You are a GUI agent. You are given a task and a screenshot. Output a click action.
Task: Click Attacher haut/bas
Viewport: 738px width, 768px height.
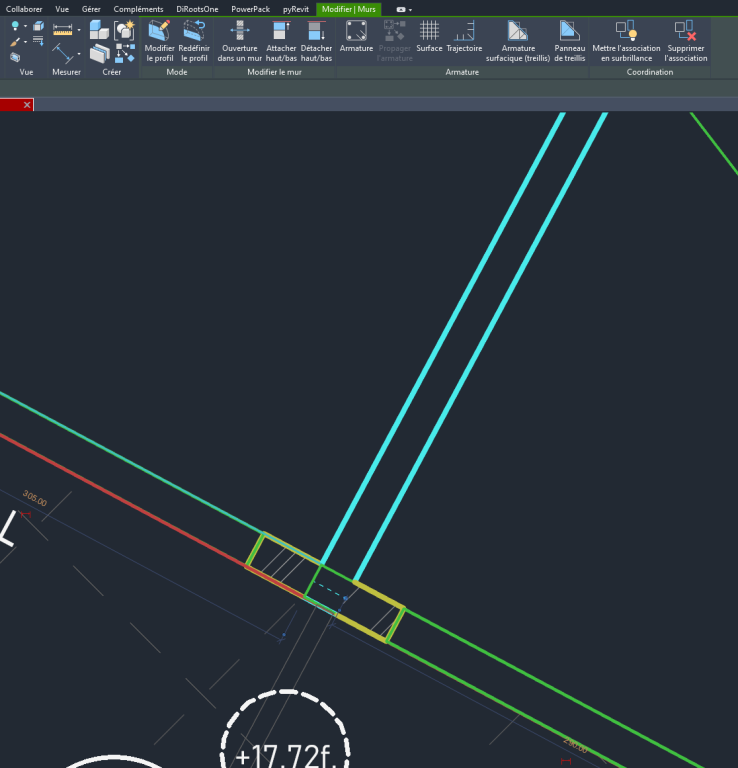pos(281,41)
